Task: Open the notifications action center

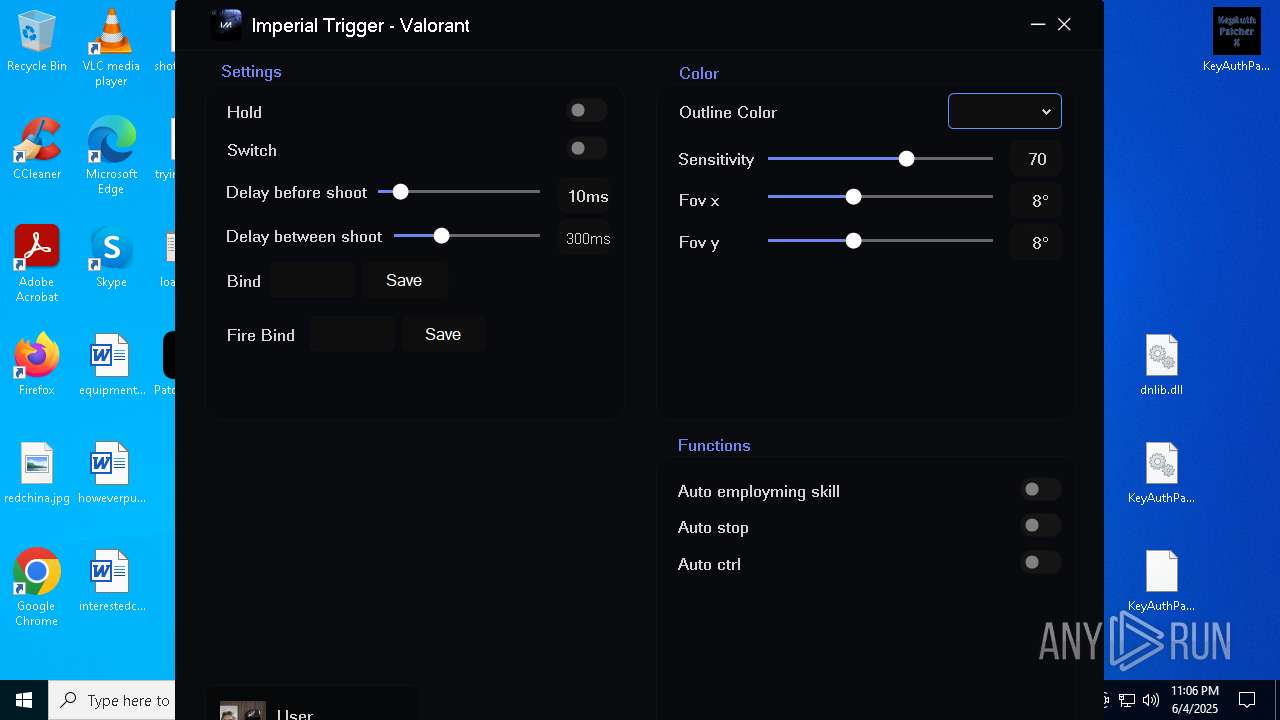Action: [x=1247, y=700]
